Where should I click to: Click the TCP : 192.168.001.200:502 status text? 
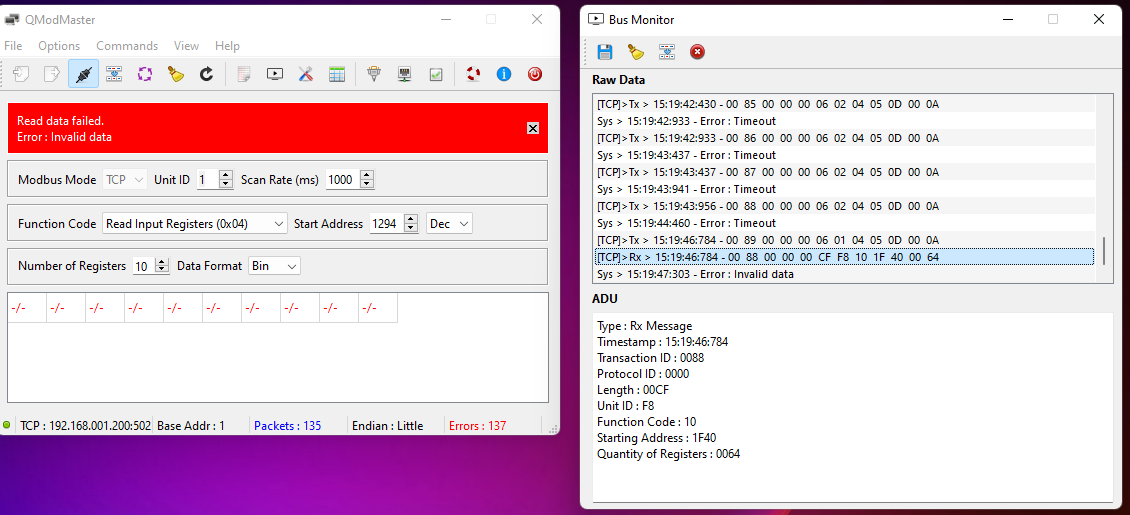point(85,426)
